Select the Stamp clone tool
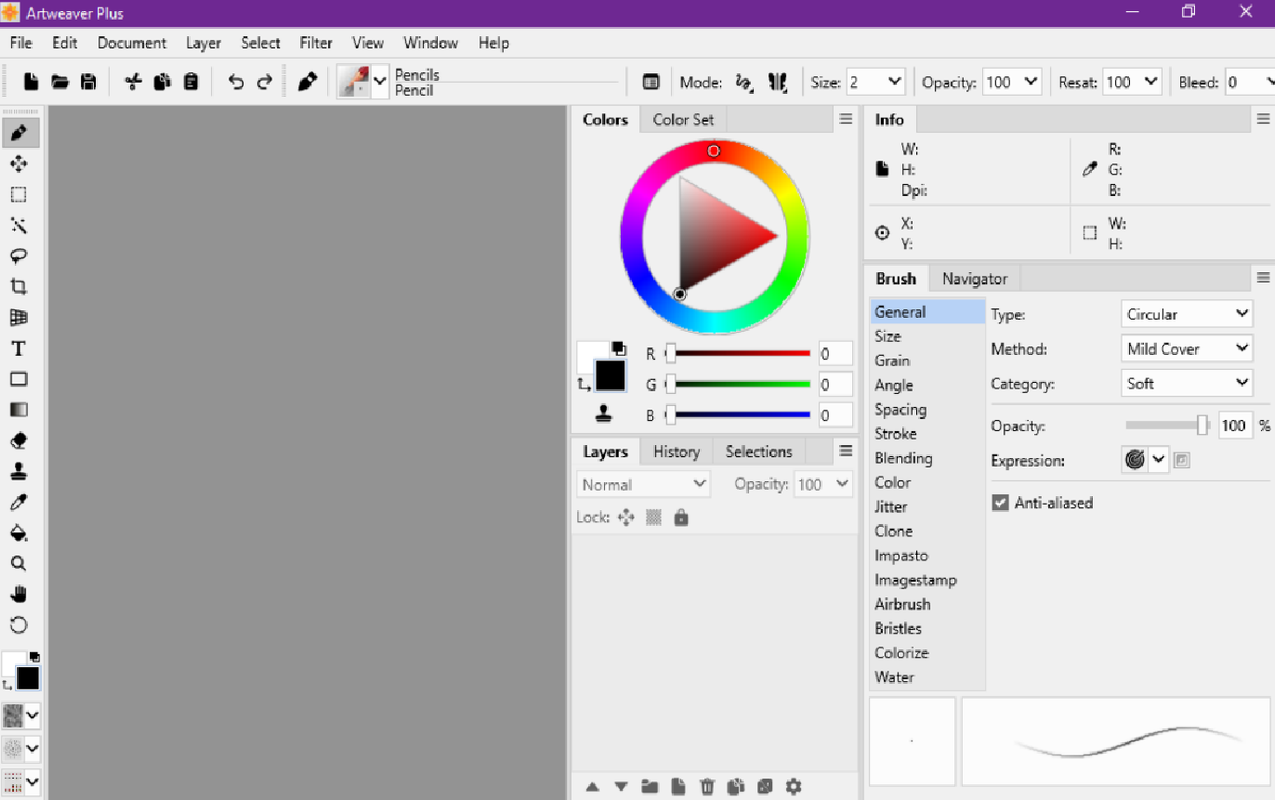The width and height of the screenshot is (1275, 800). 19,472
